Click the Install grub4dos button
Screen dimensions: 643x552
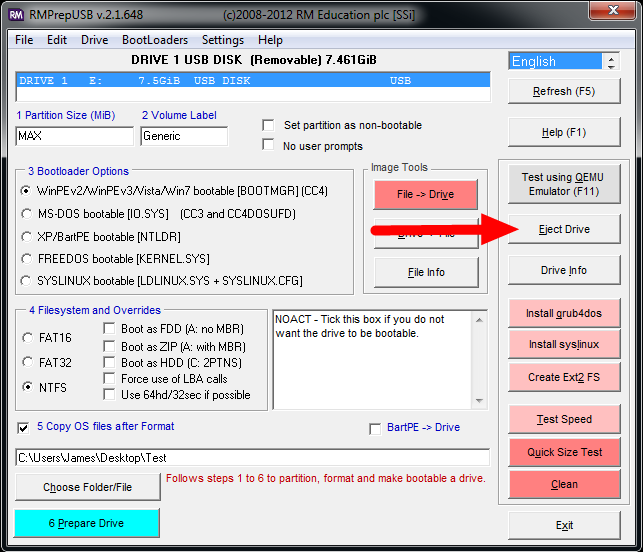[x=564, y=313]
